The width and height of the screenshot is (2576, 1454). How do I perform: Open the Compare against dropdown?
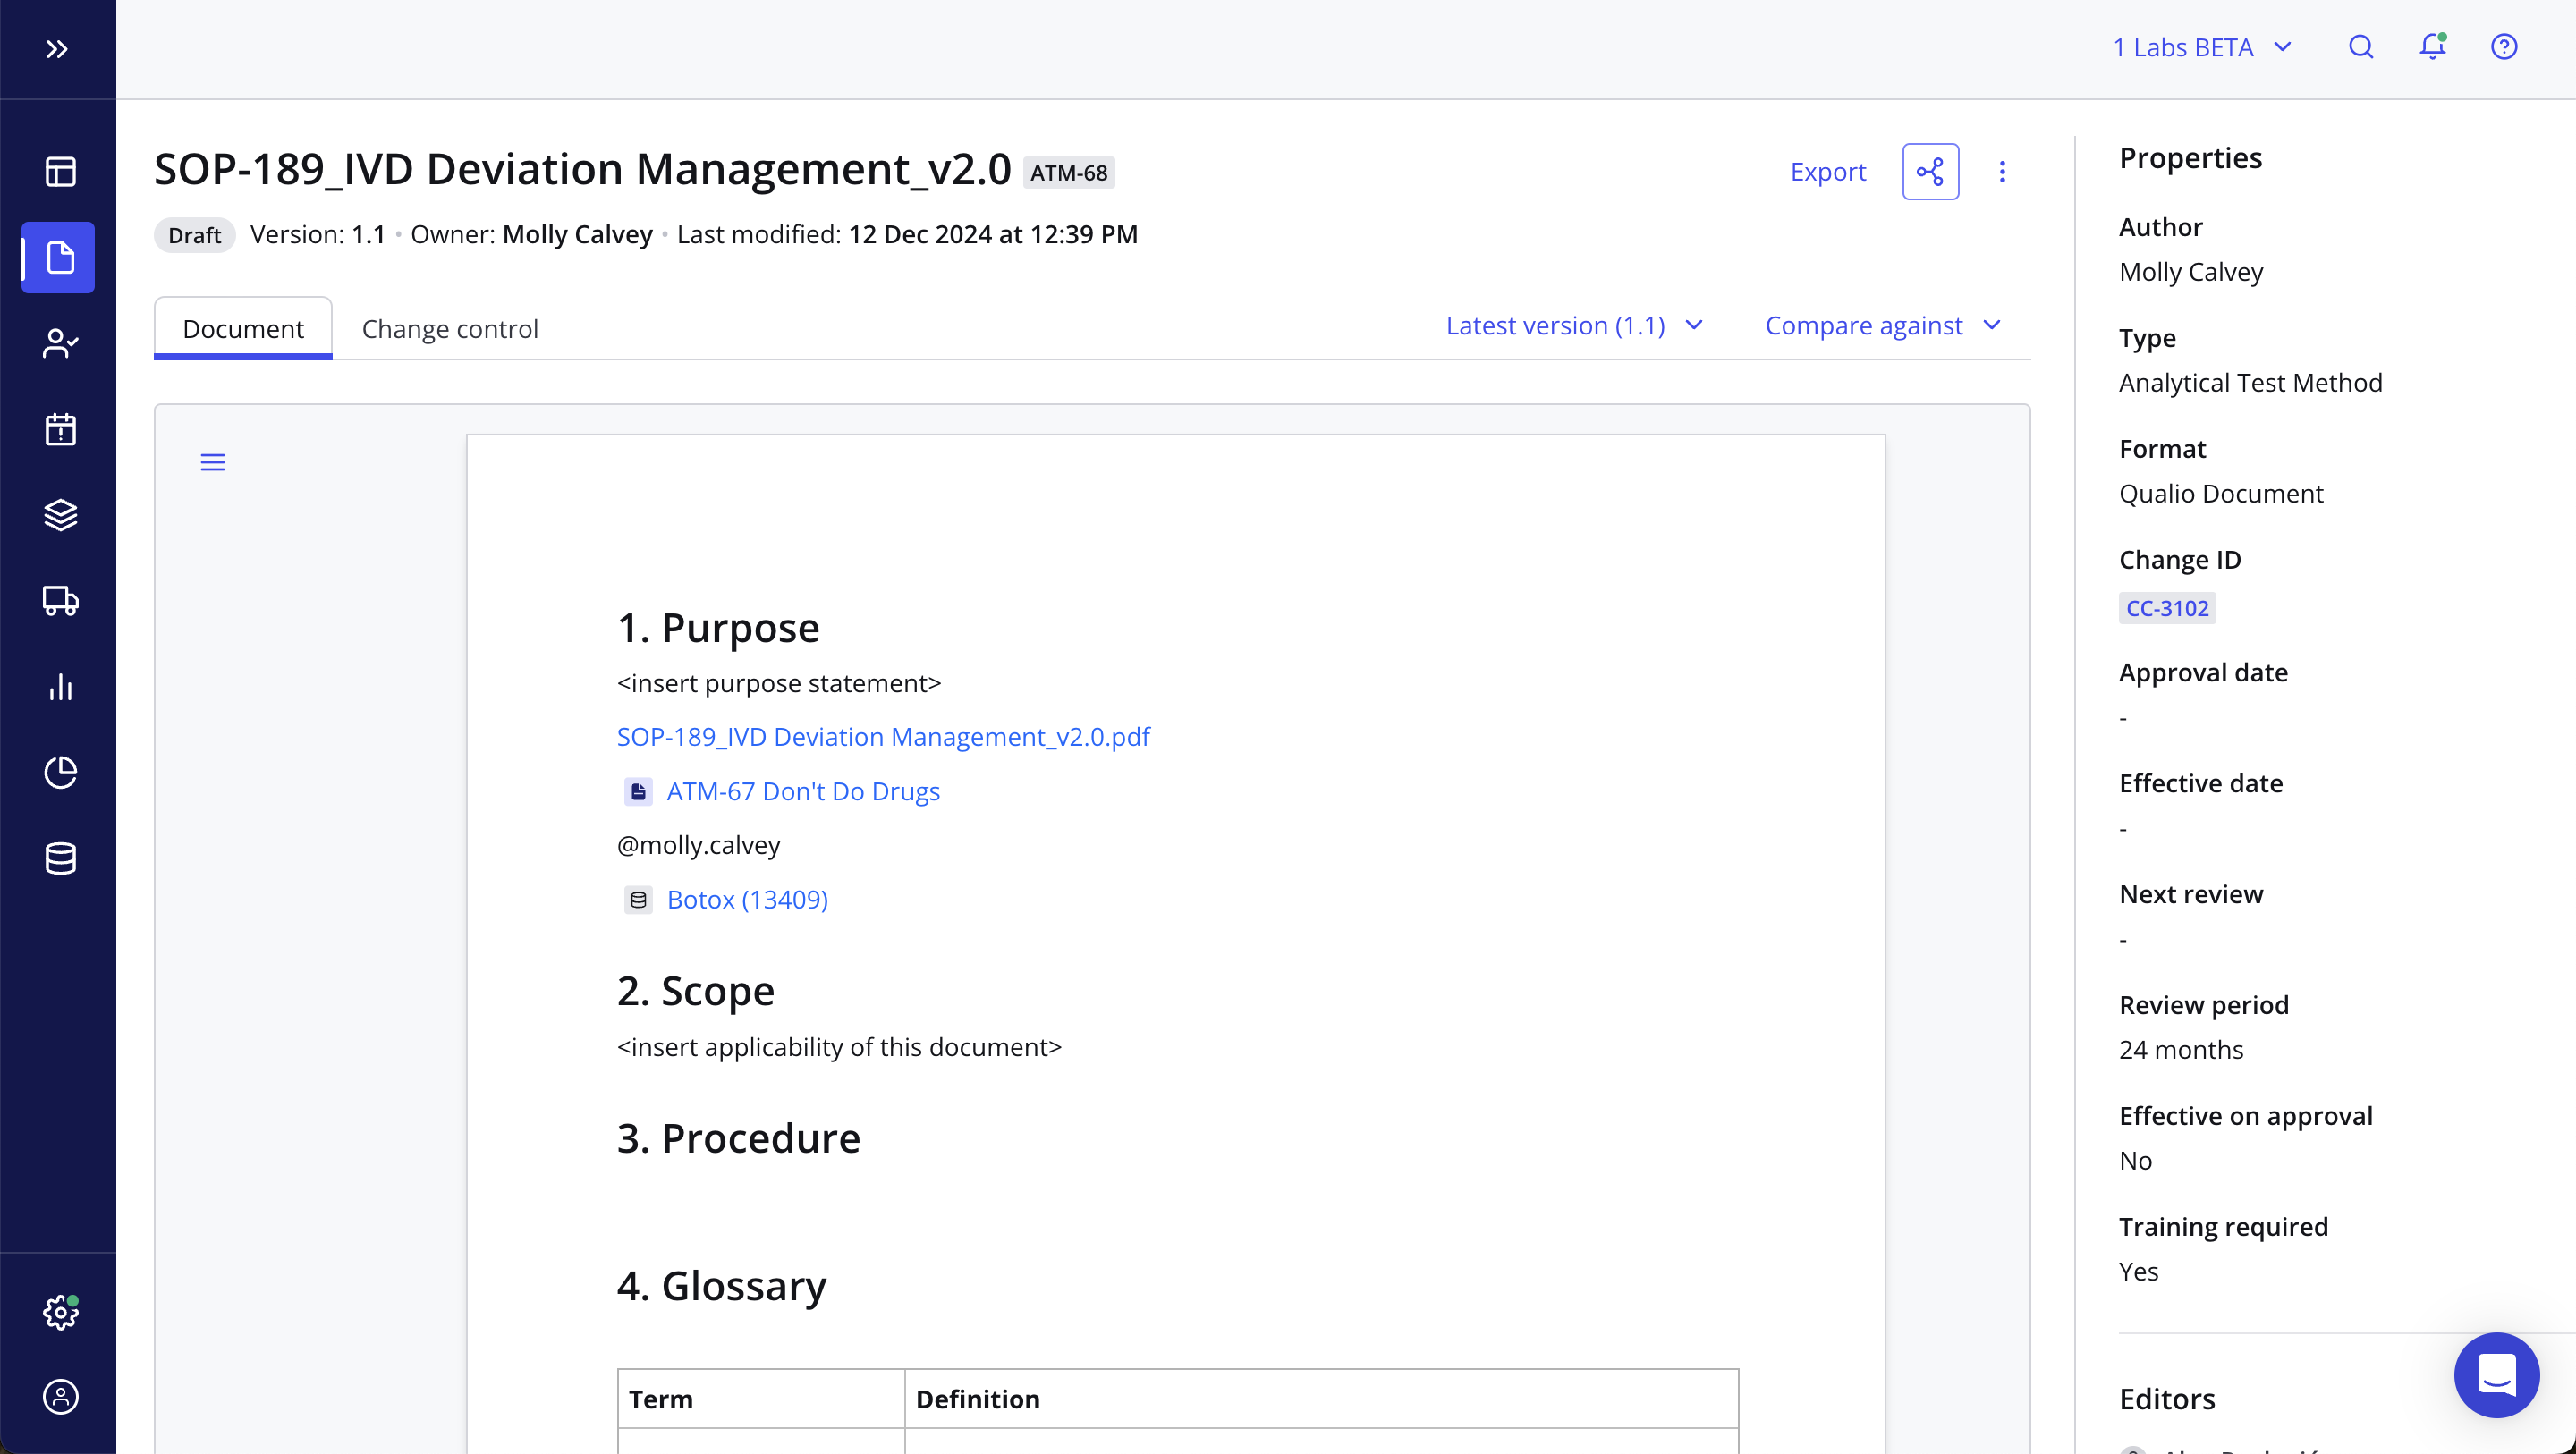coord(1883,325)
